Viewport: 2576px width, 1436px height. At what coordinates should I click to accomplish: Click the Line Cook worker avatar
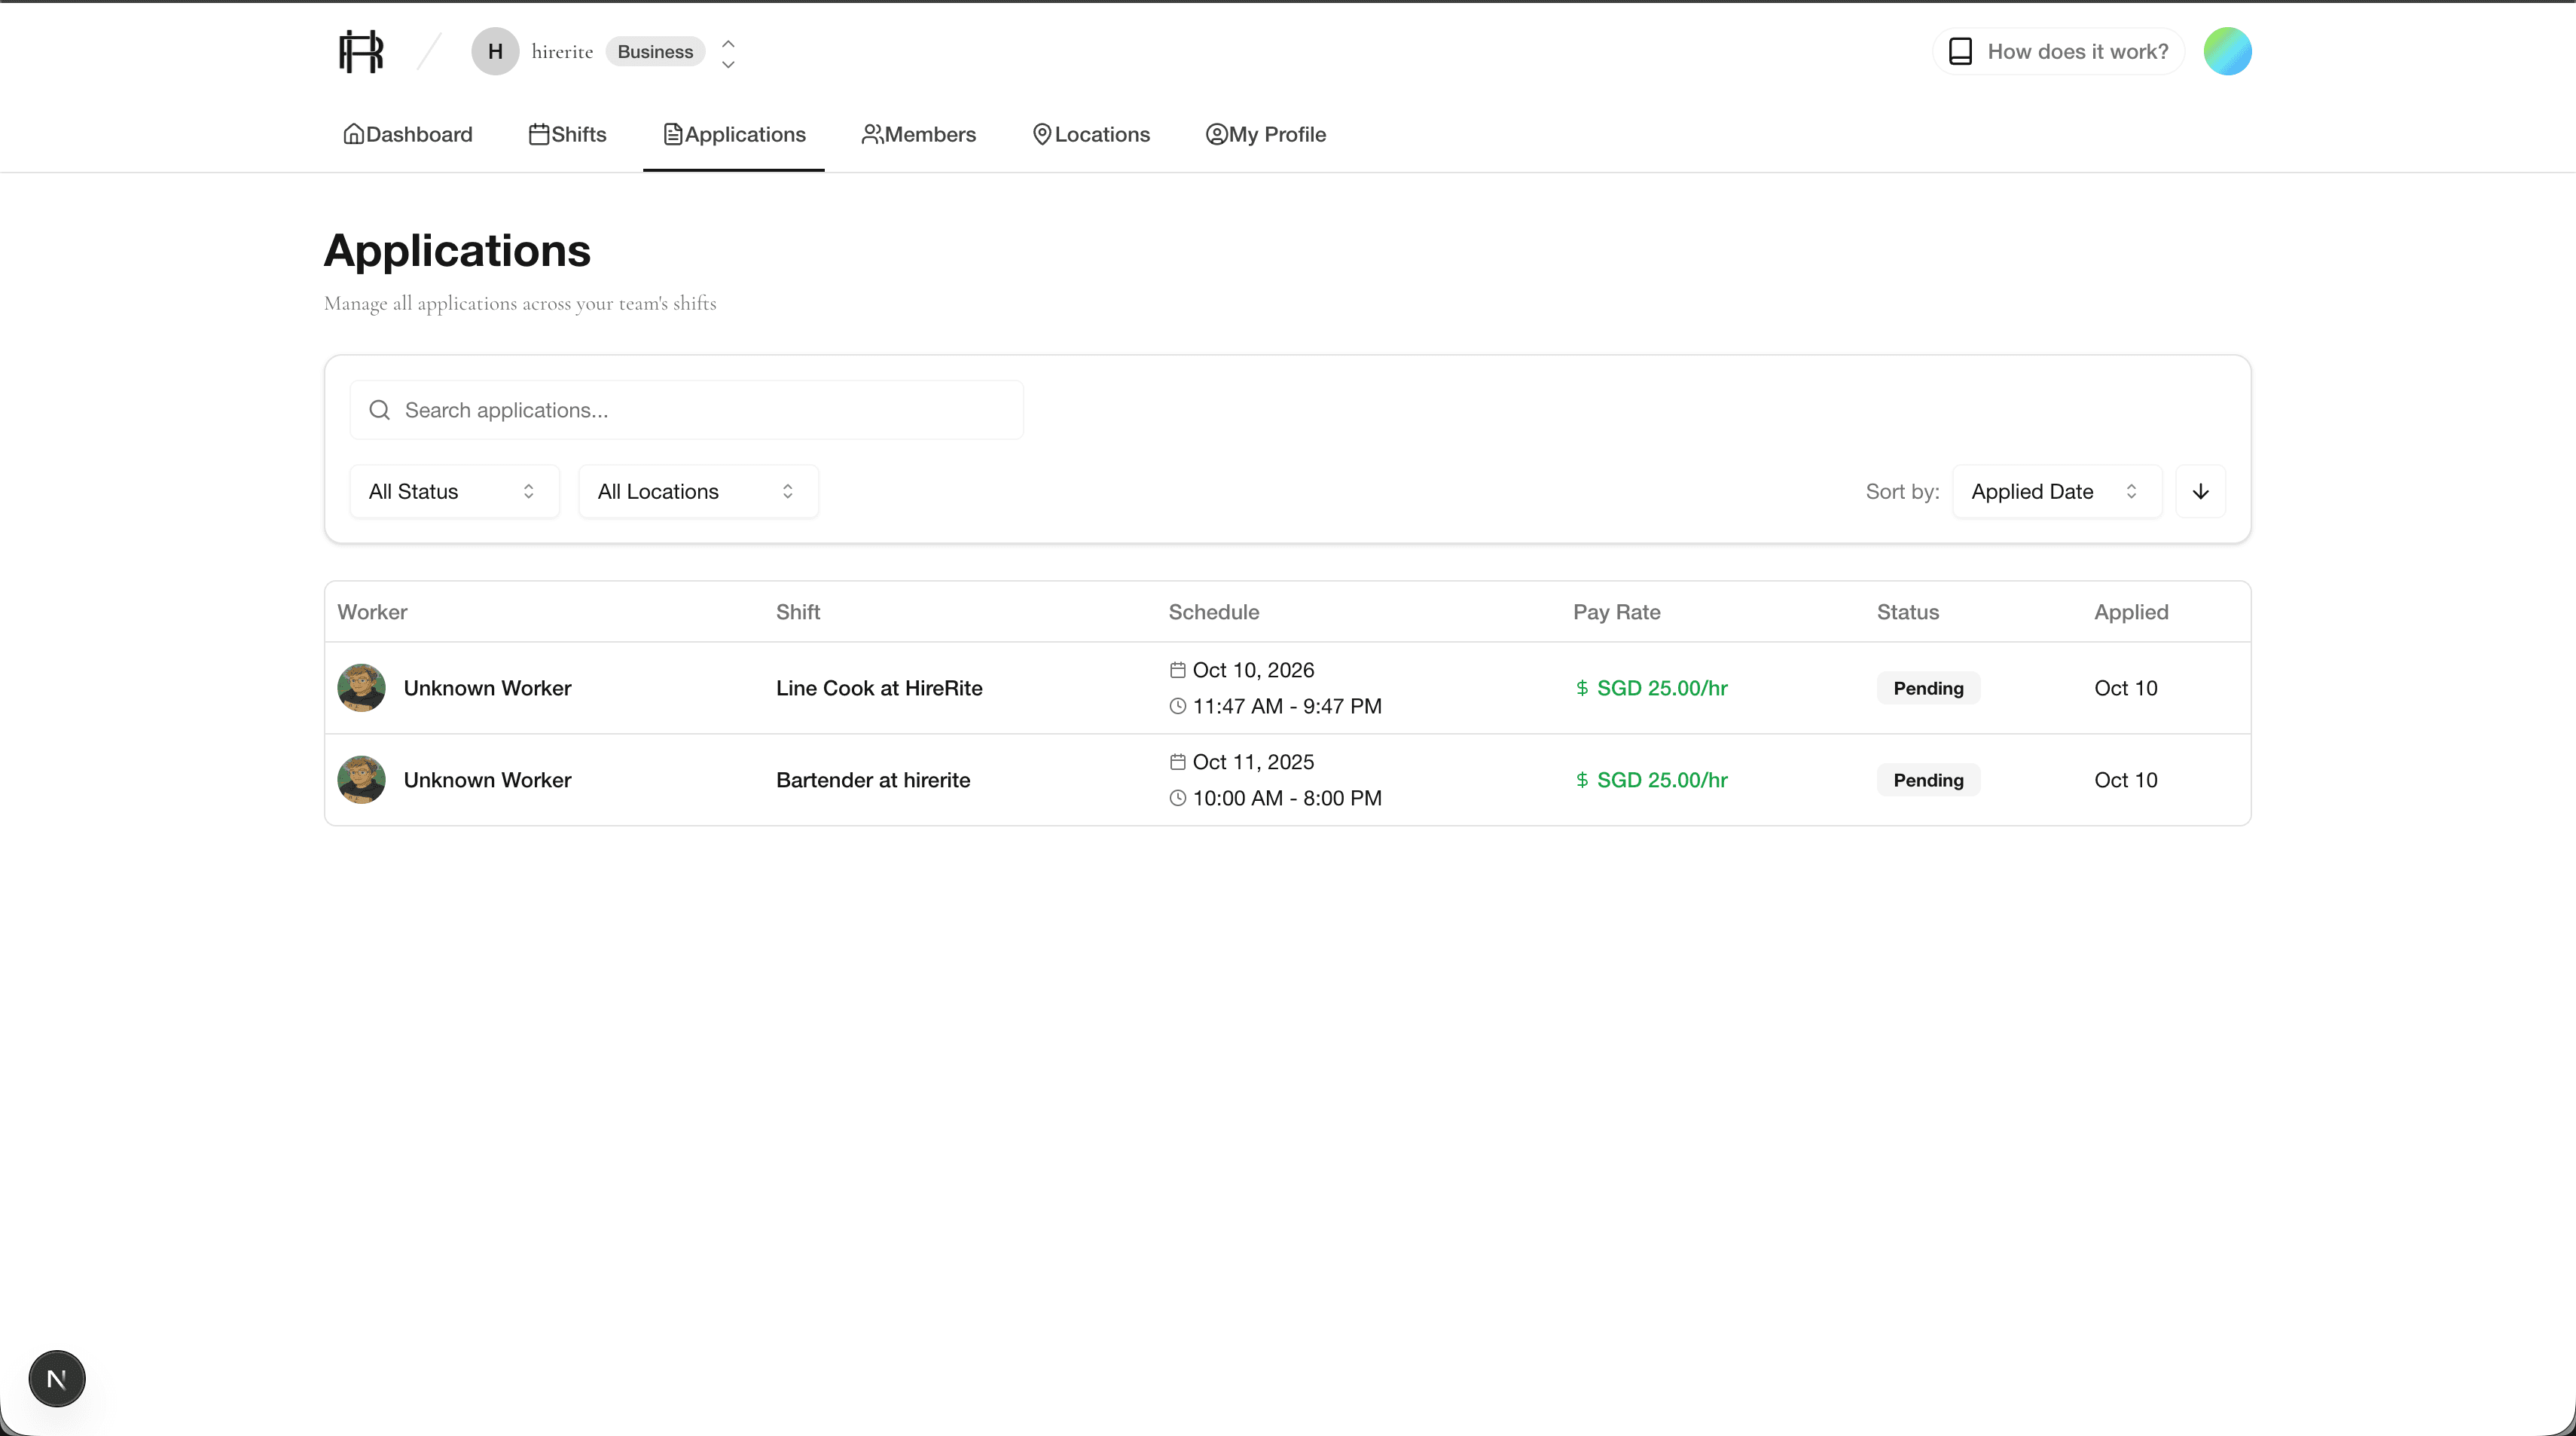click(361, 688)
